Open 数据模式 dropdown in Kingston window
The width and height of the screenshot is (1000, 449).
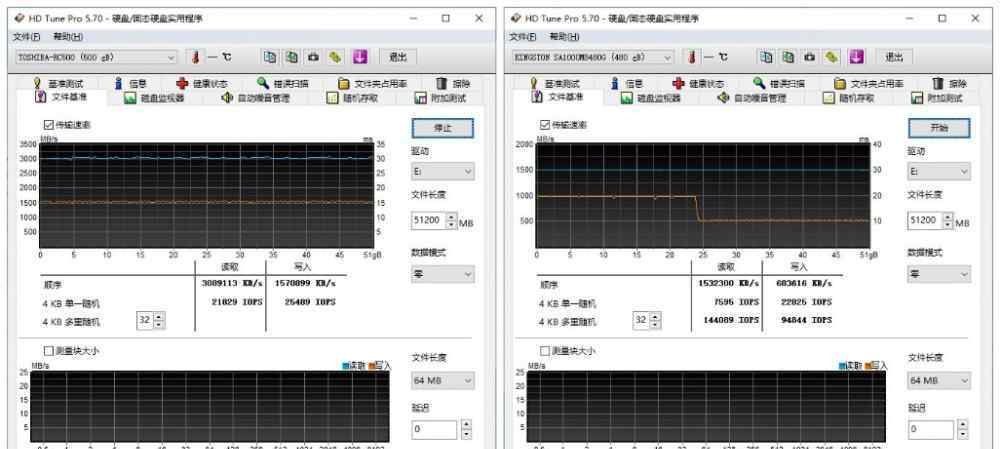tap(939, 274)
